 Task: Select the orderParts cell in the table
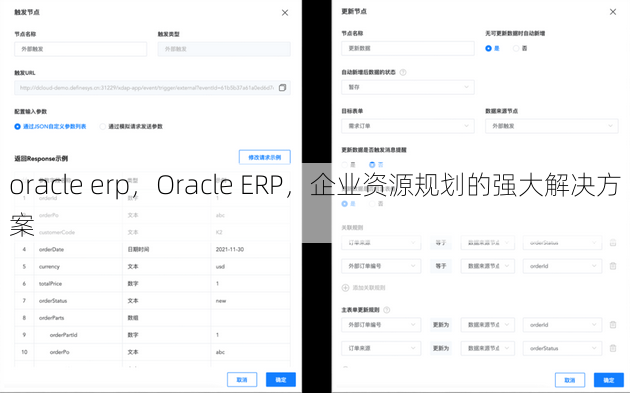(x=78, y=318)
